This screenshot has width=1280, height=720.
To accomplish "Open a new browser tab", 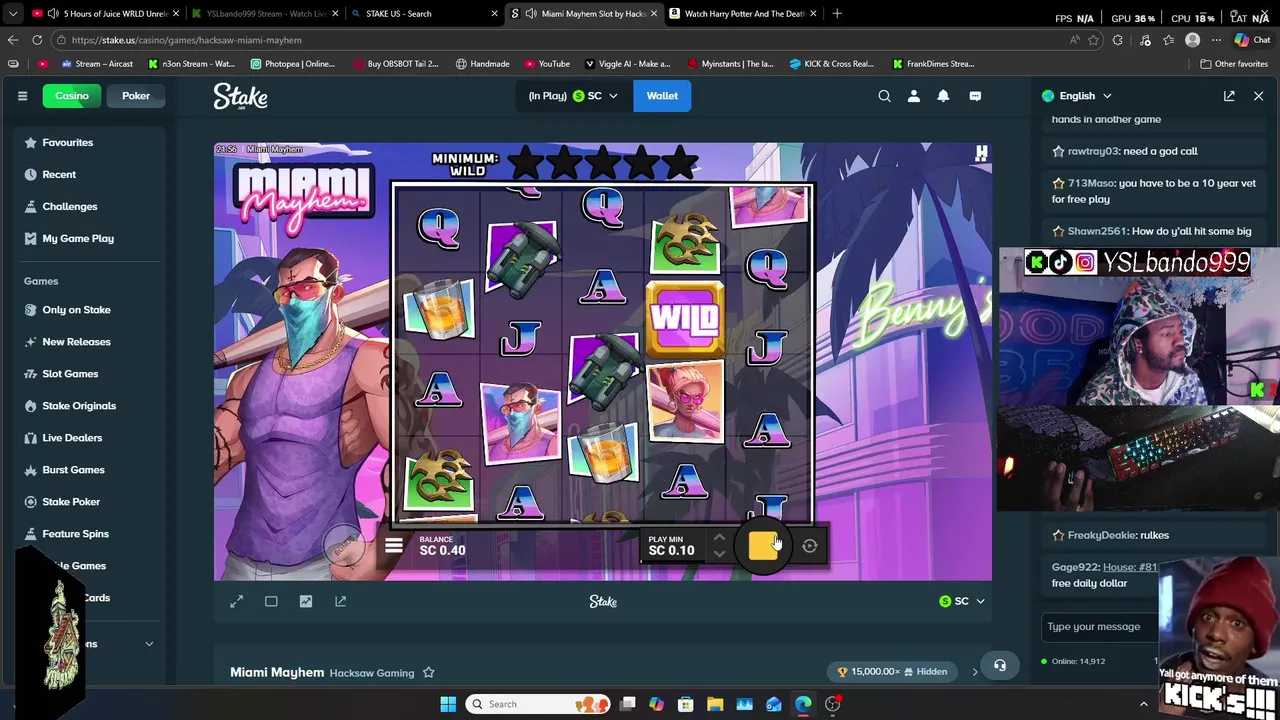I will click(x=837, y=14).
